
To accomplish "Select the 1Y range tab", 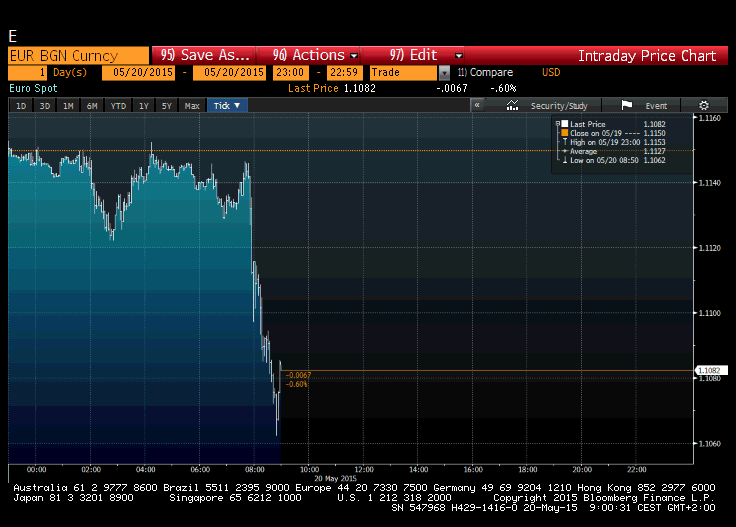I will click(144, 106).
